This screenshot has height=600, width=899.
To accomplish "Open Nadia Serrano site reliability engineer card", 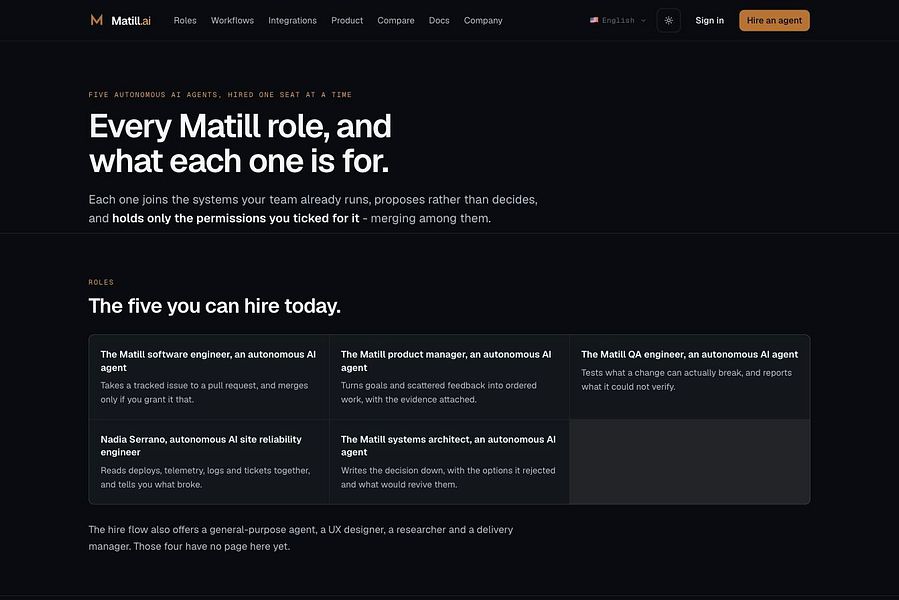I will click(209, 462).
